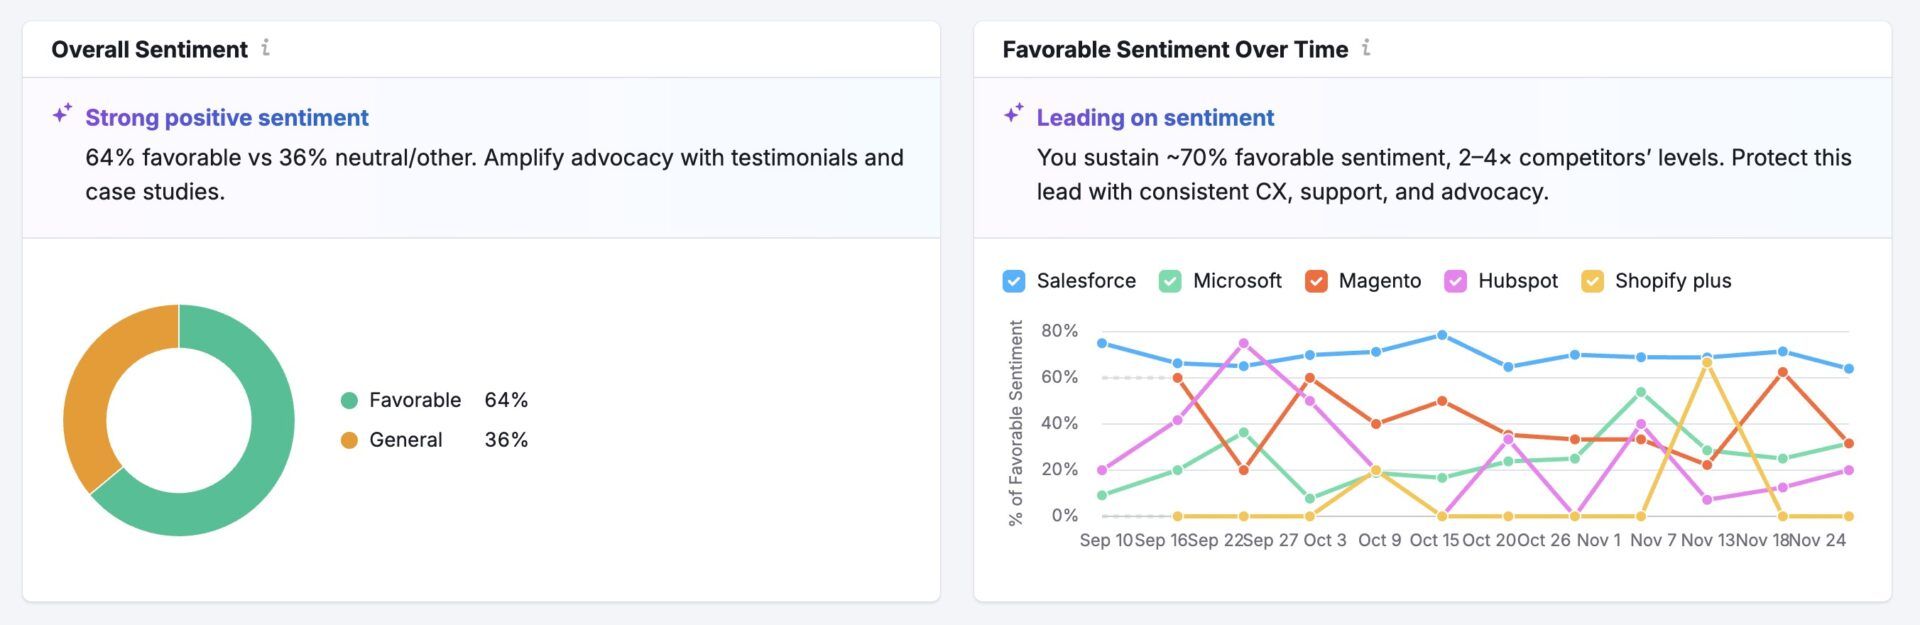Click the sparkle icon beside Leading on sentiment
The image size is (1920, 625).
1014,113
